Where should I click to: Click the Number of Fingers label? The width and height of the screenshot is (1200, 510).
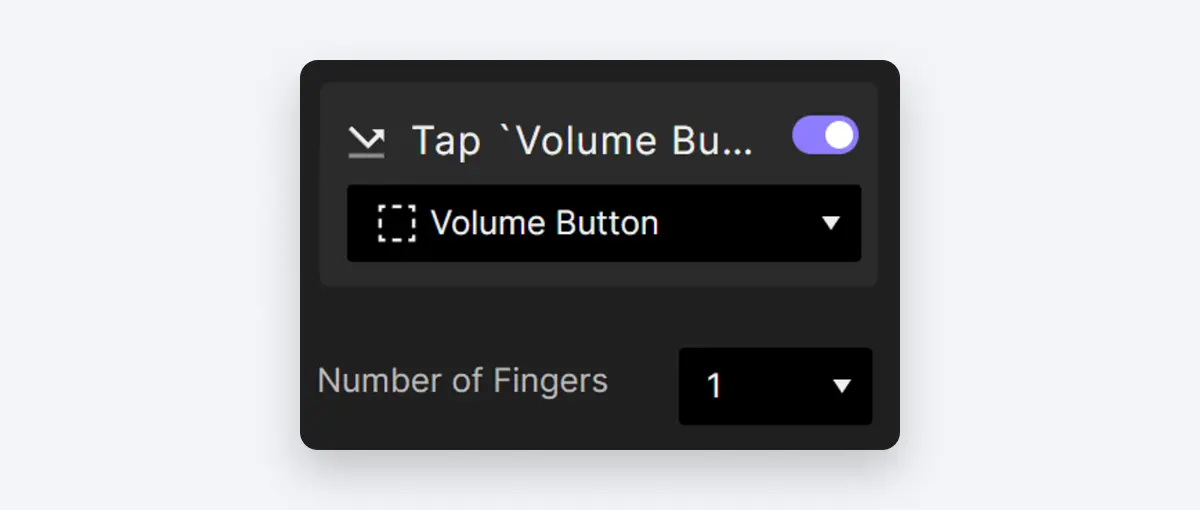tap(462, 381)
